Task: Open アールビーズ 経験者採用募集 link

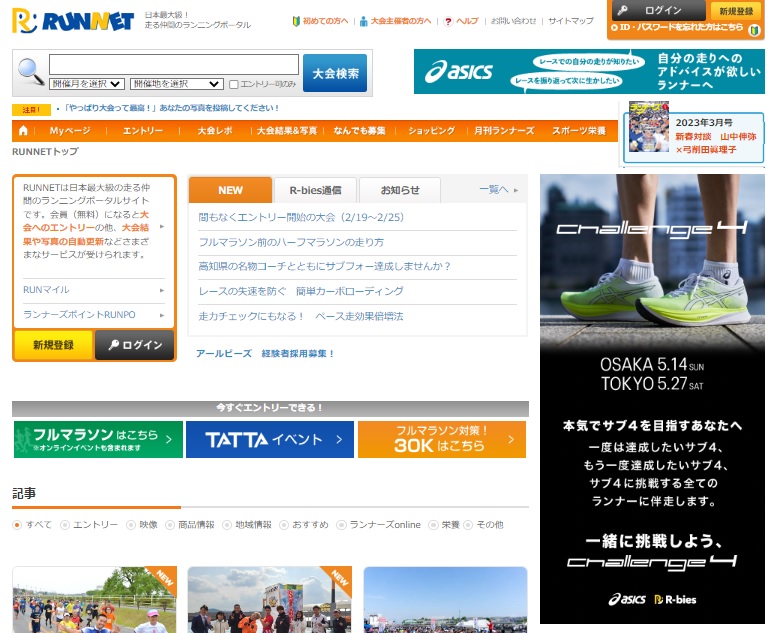Action: (x=265, y=354)
